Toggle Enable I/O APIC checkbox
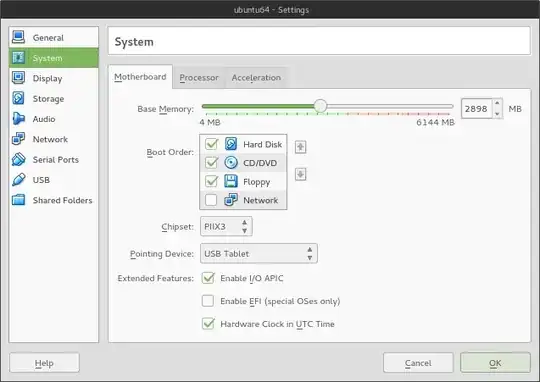Screen dimensions: 540x382 pyautogui.click(x=208, y=278)
